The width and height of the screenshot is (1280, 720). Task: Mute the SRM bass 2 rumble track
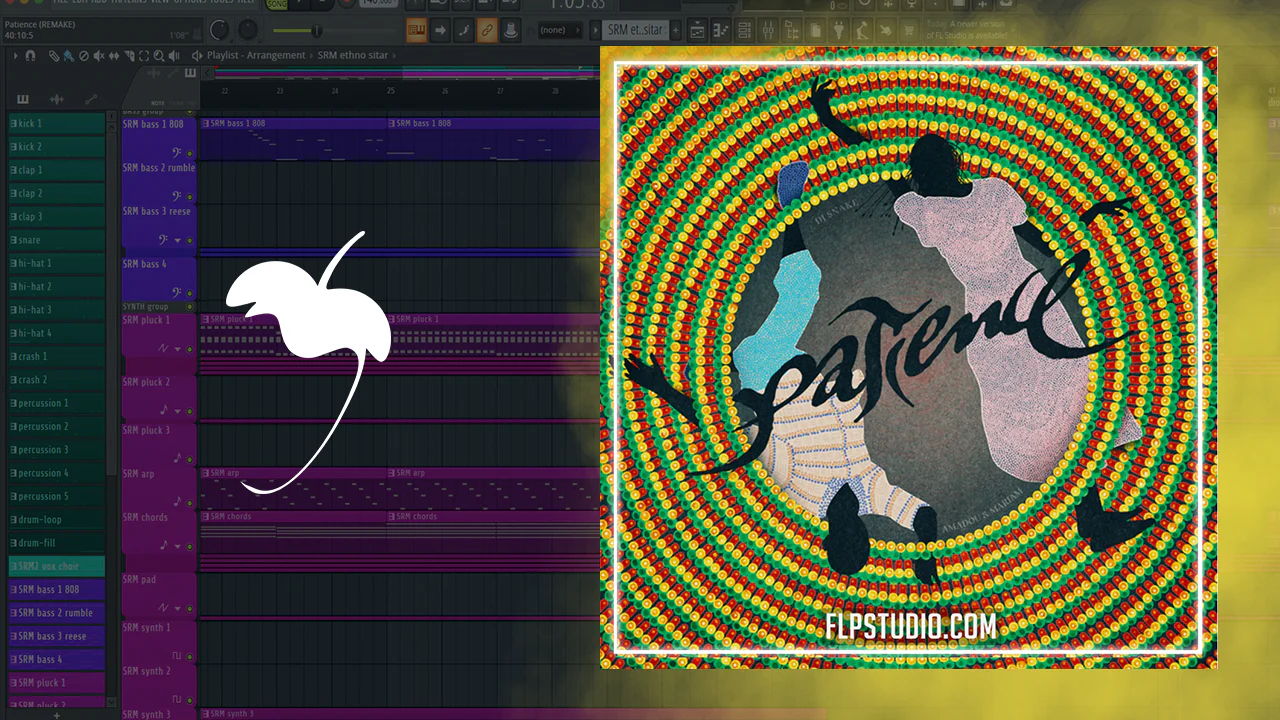(190, 196)
